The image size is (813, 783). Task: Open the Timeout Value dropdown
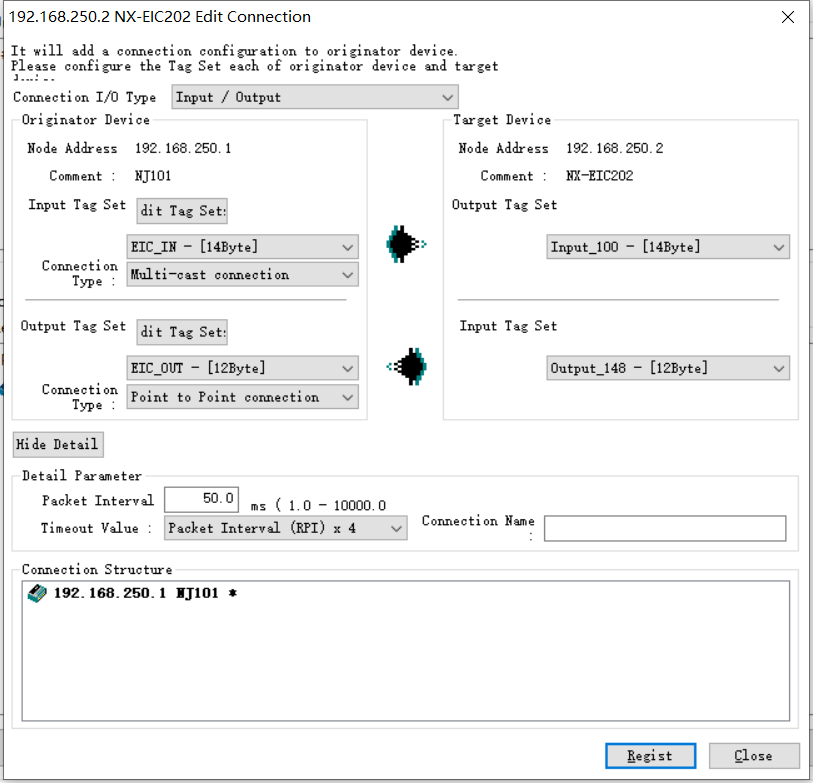(x=285, y=528)
